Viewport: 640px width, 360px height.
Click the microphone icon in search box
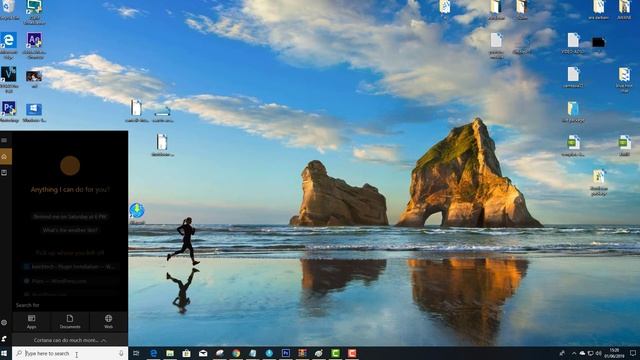coord(121,353)
